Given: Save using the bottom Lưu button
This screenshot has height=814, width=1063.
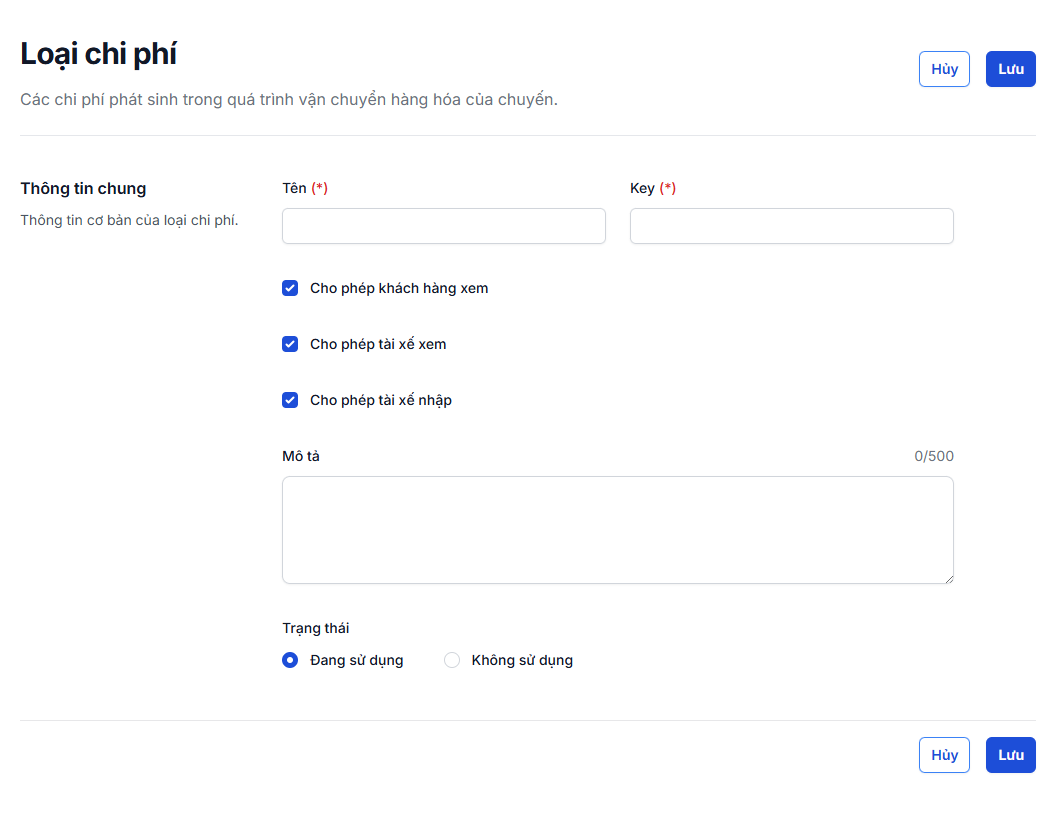Looking at the screenshot, I should click(1010, 755).
